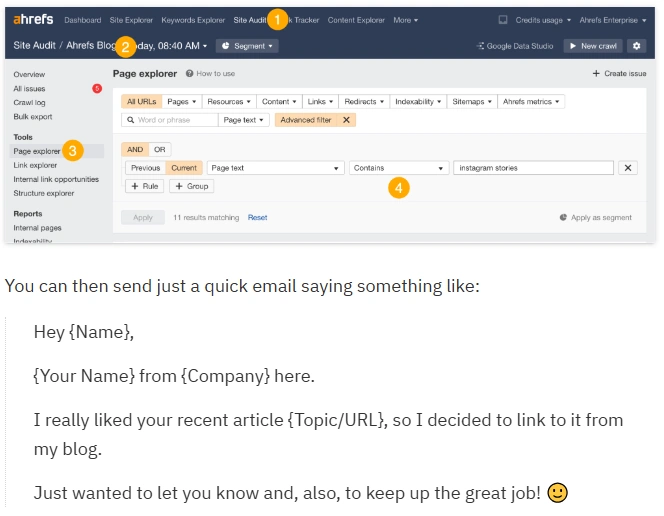The width and height of the screenshot is (664, 516).
Task: Switch to Previous crawl data
Action: [x=145, y=168]
